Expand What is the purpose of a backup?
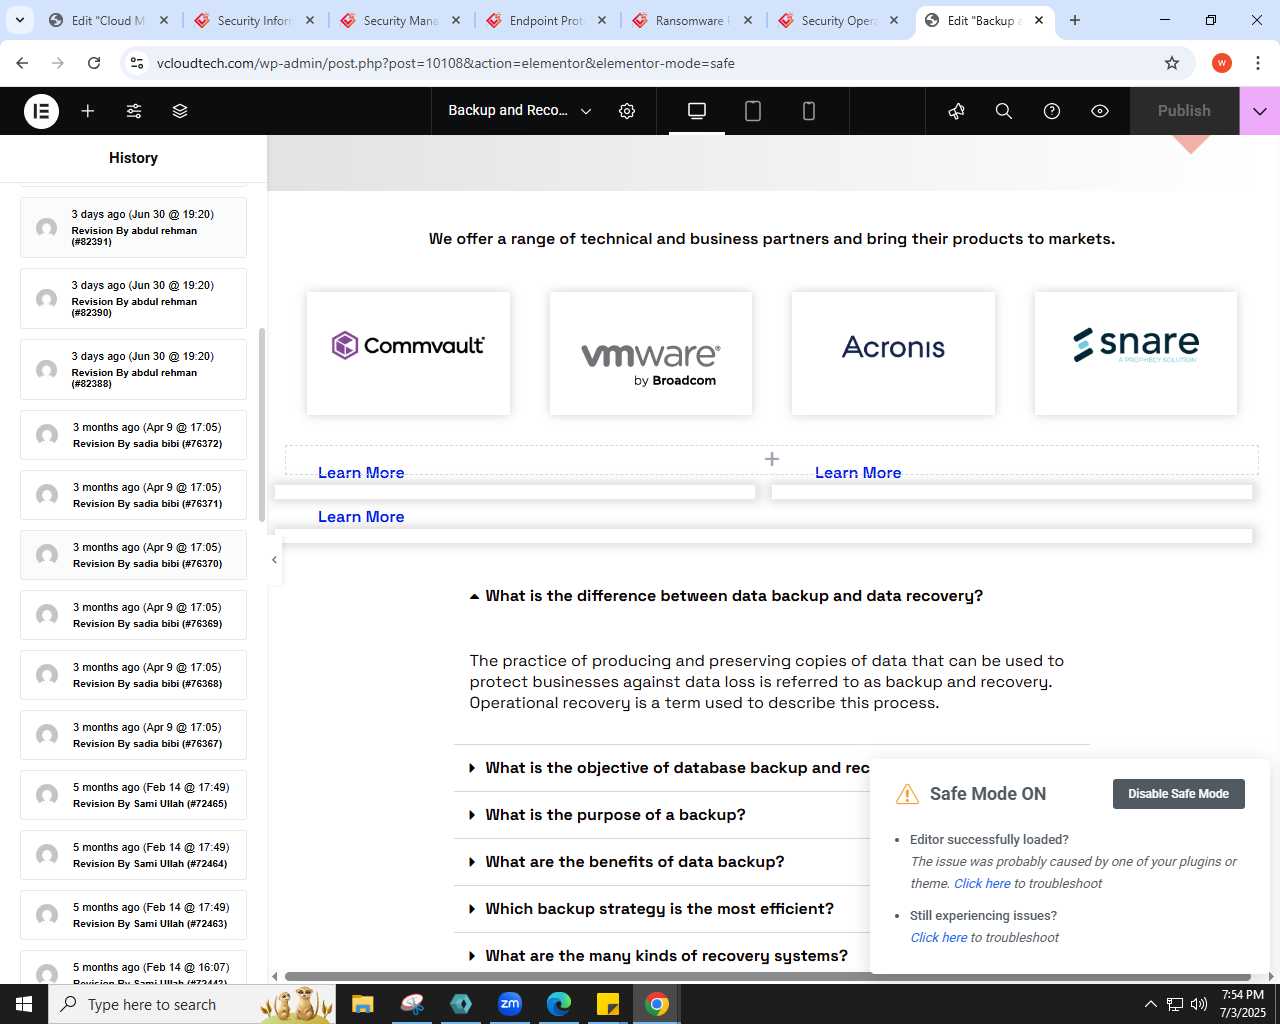The width and height of the screenshot is (1280, 1024). [607, 815]
